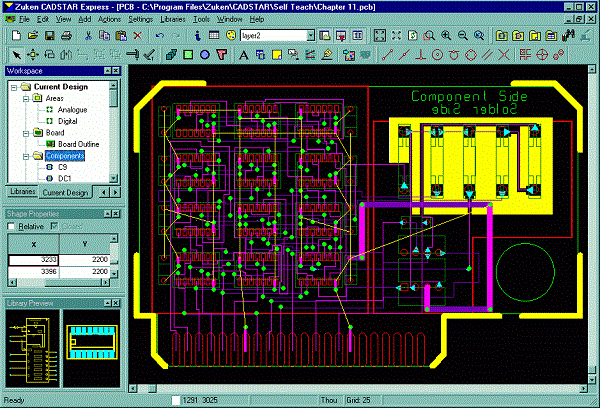Copy selection using the Copy icon
600x408 pixels.
click(x=104, y=36)
